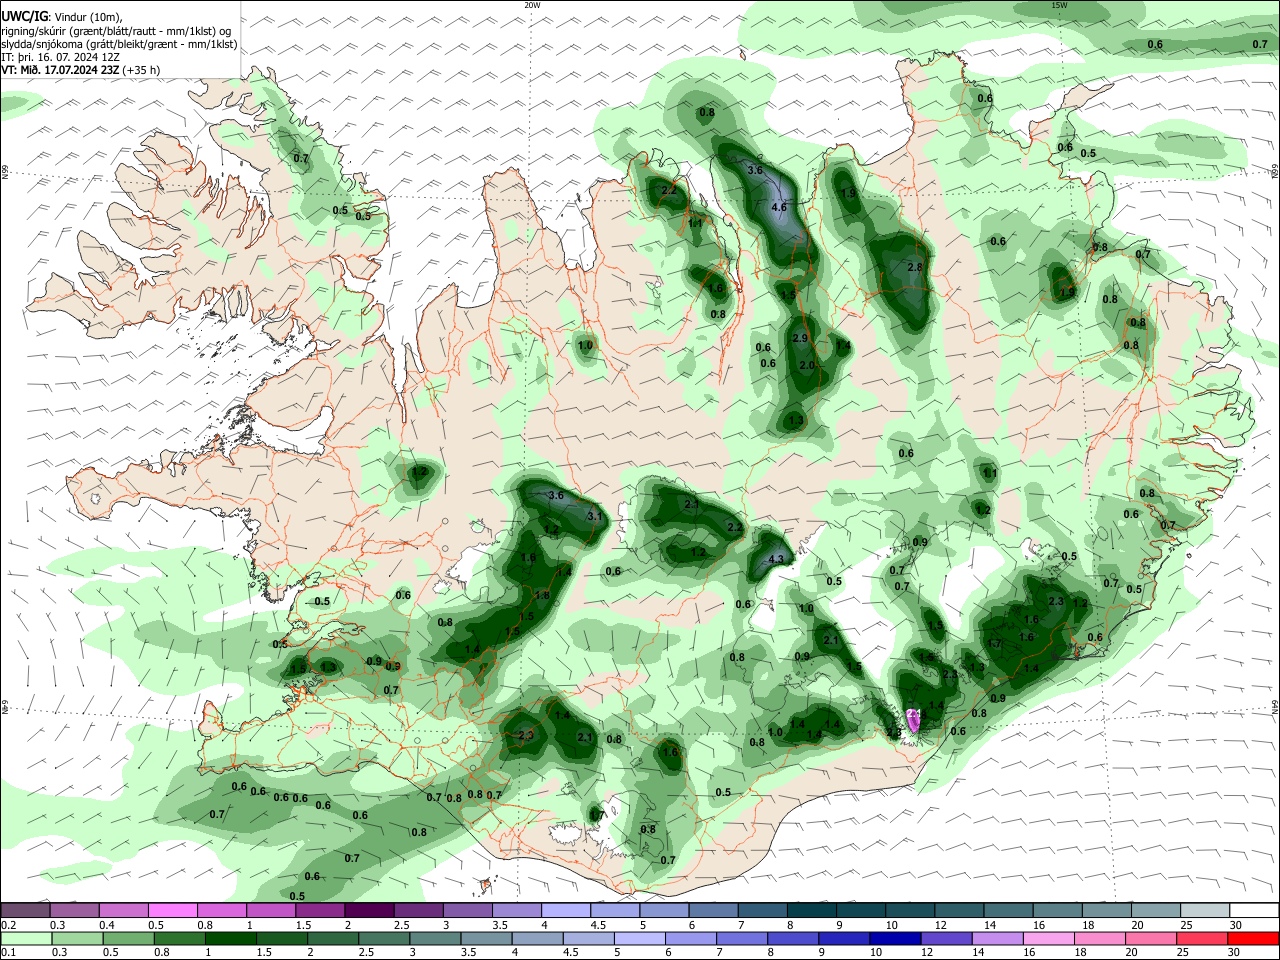
Task: Click the 2.0 precipitation value on the map
Action: click(808, 366)
